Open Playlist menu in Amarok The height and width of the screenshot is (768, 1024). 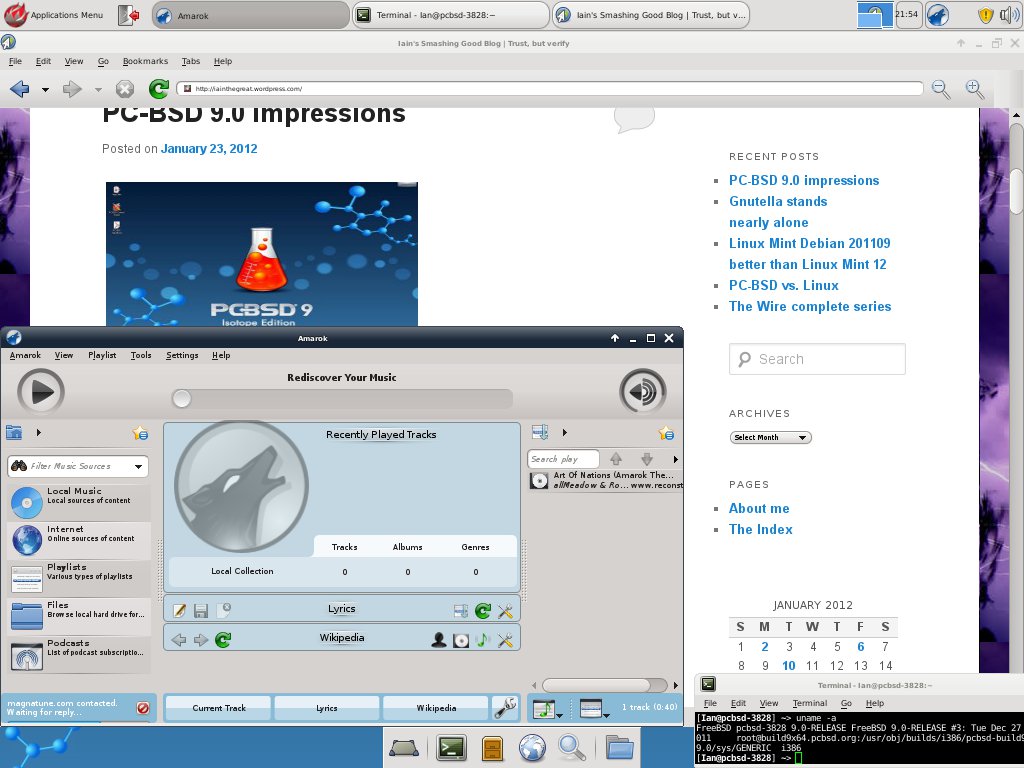(102, 355)
